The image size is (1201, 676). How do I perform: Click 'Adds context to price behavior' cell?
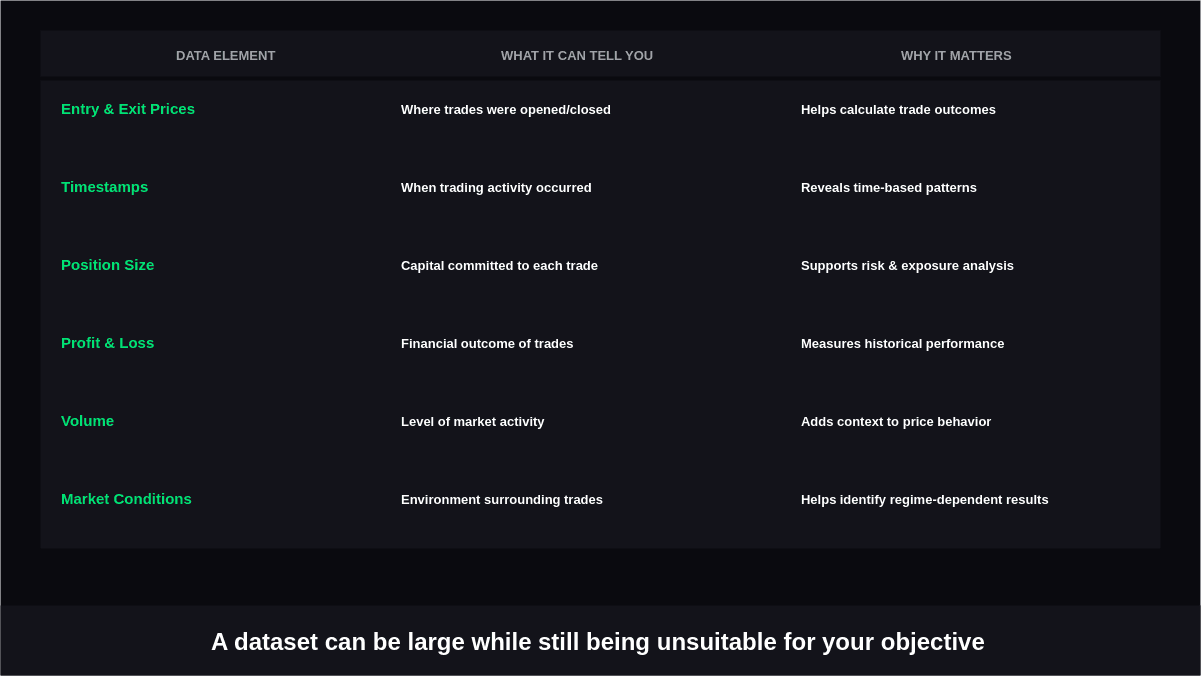pyautogui.click(x=896, y=422)
